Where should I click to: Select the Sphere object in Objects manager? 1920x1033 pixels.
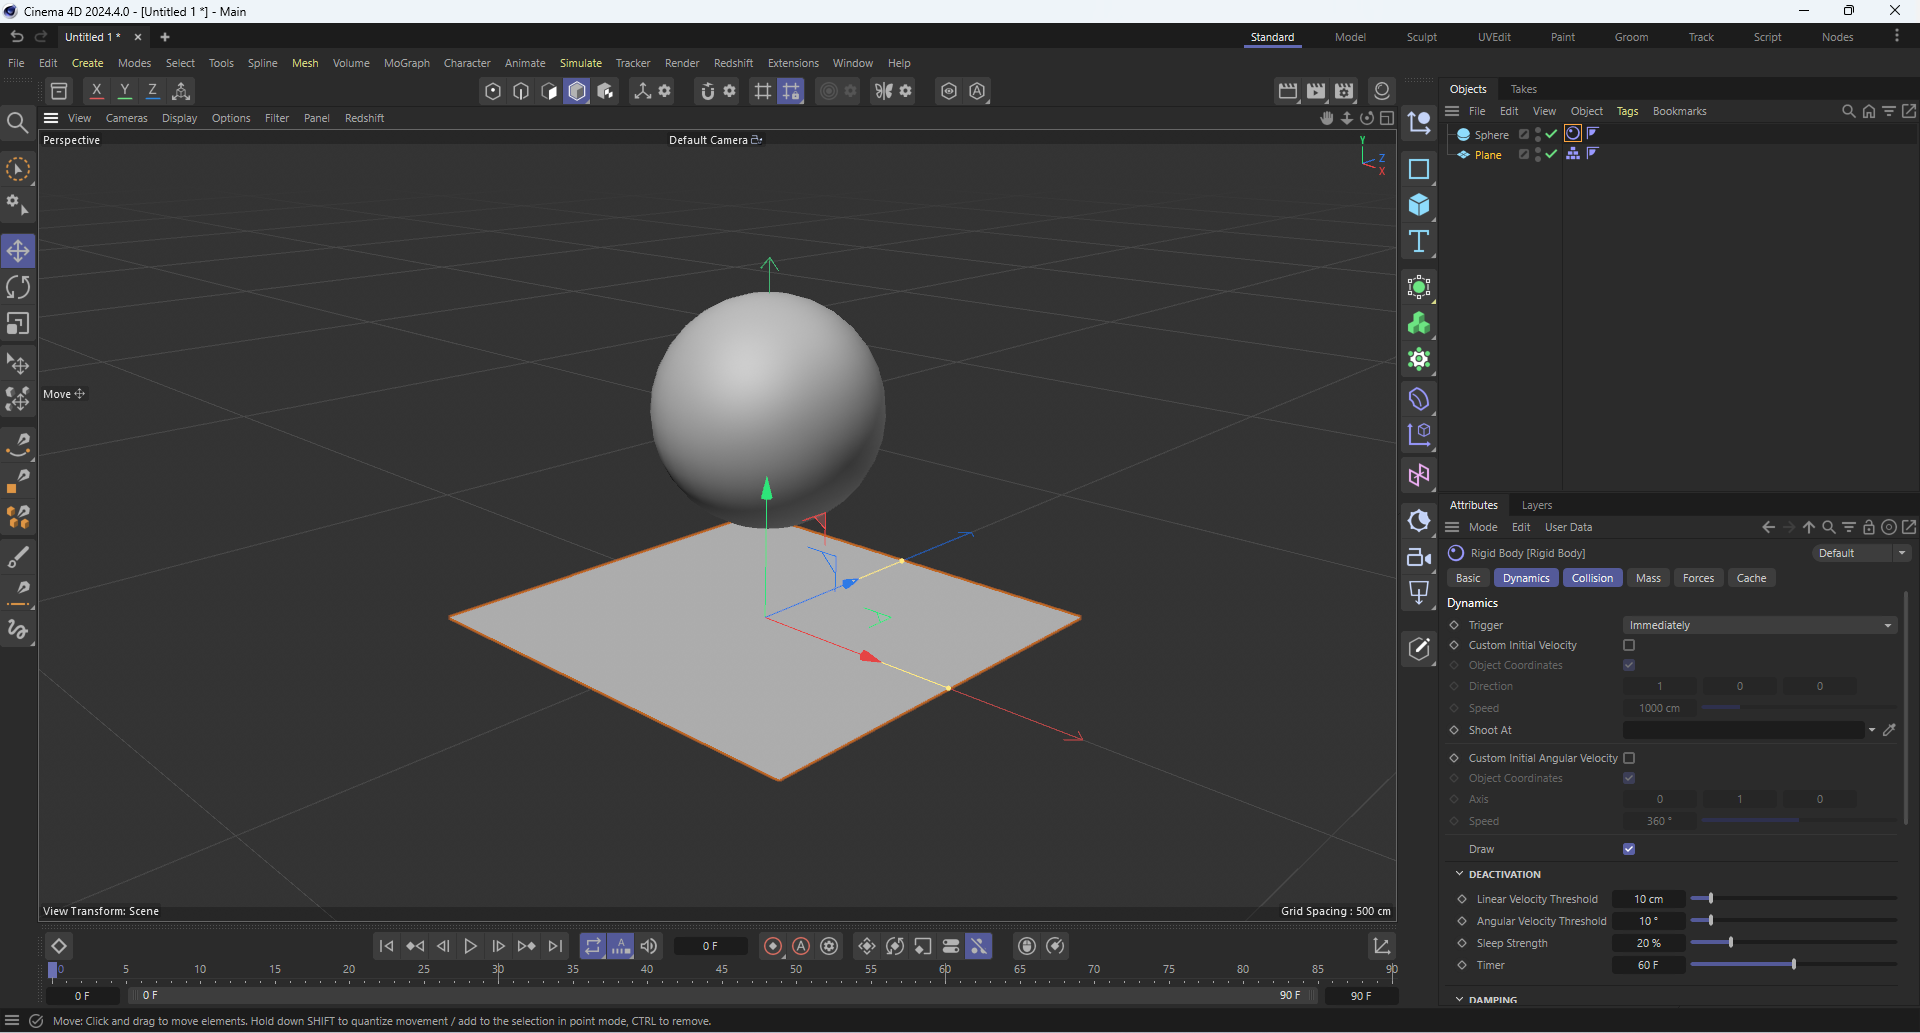[x=1491, y=135]
